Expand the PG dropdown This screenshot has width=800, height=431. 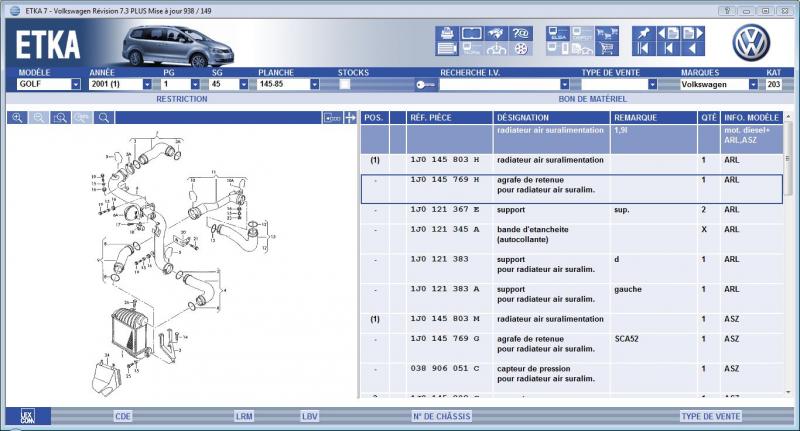195,84
